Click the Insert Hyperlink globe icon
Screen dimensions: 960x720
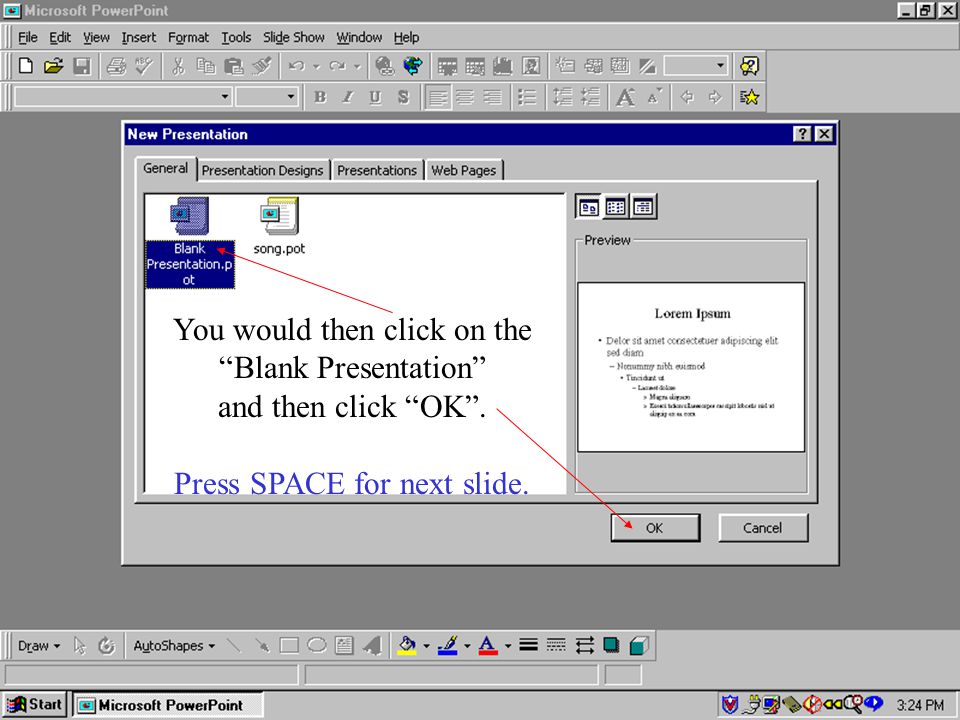pos(384,66)
